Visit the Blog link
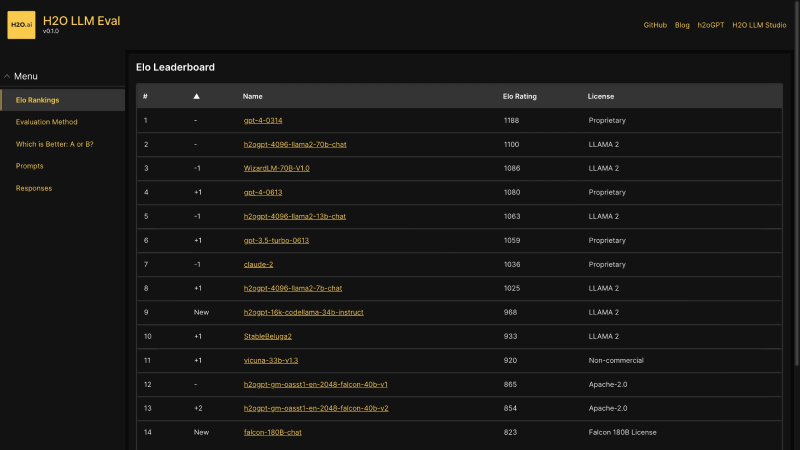800x450 pixels. [x=682, y=24]
